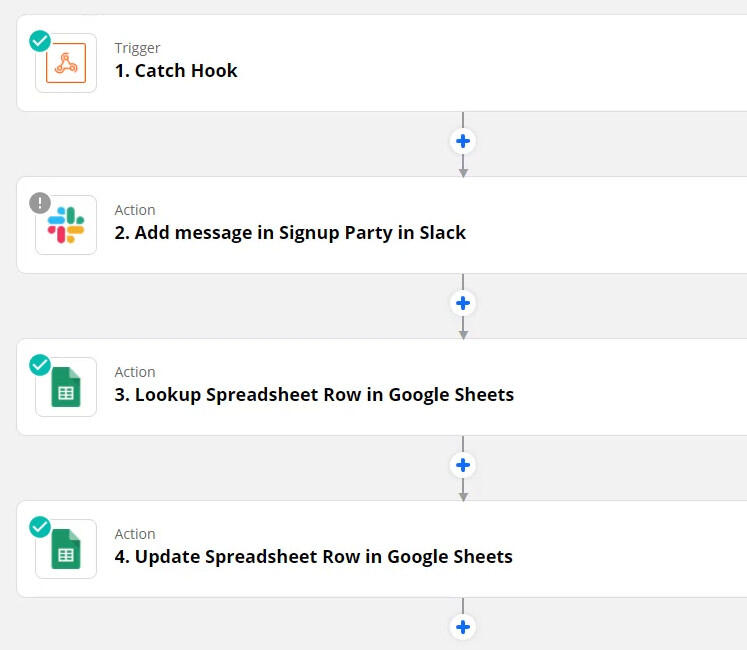The height and width of the screenshot is (650, 747).
Task: Click green checkmark badge on Lookup Spreadsheet Row step
Action: (x=40, y=365)
